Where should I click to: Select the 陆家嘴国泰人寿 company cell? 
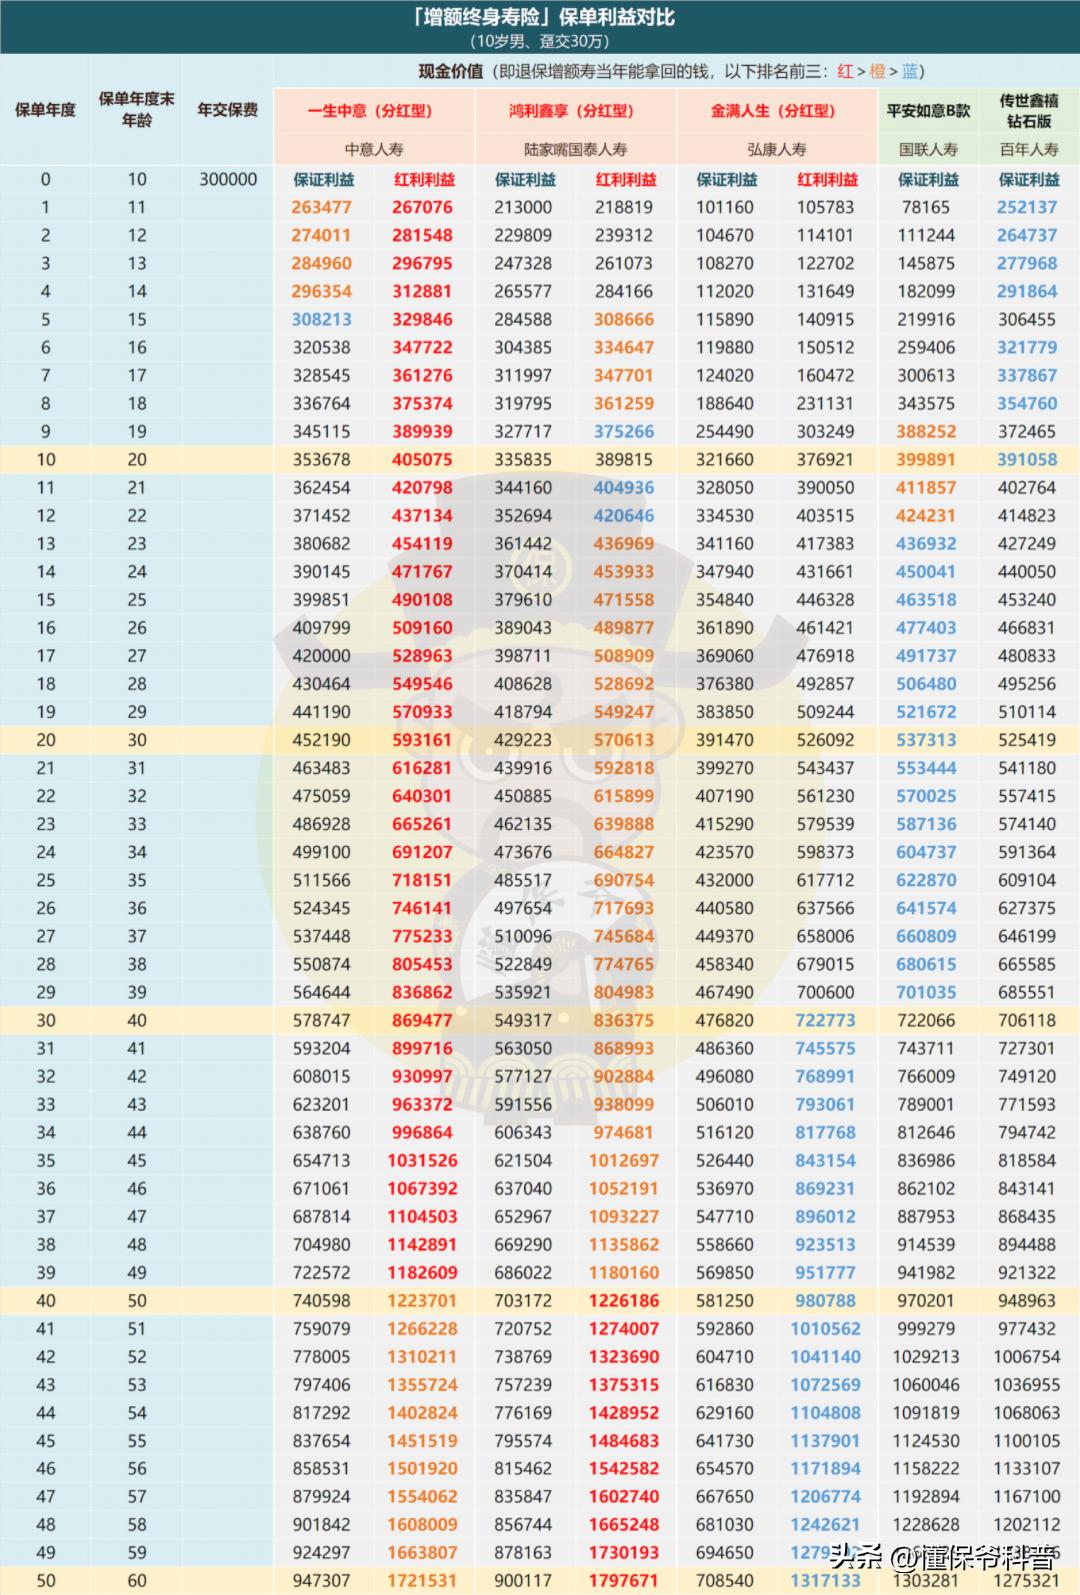pyautogui.click(x=575, y=149)
